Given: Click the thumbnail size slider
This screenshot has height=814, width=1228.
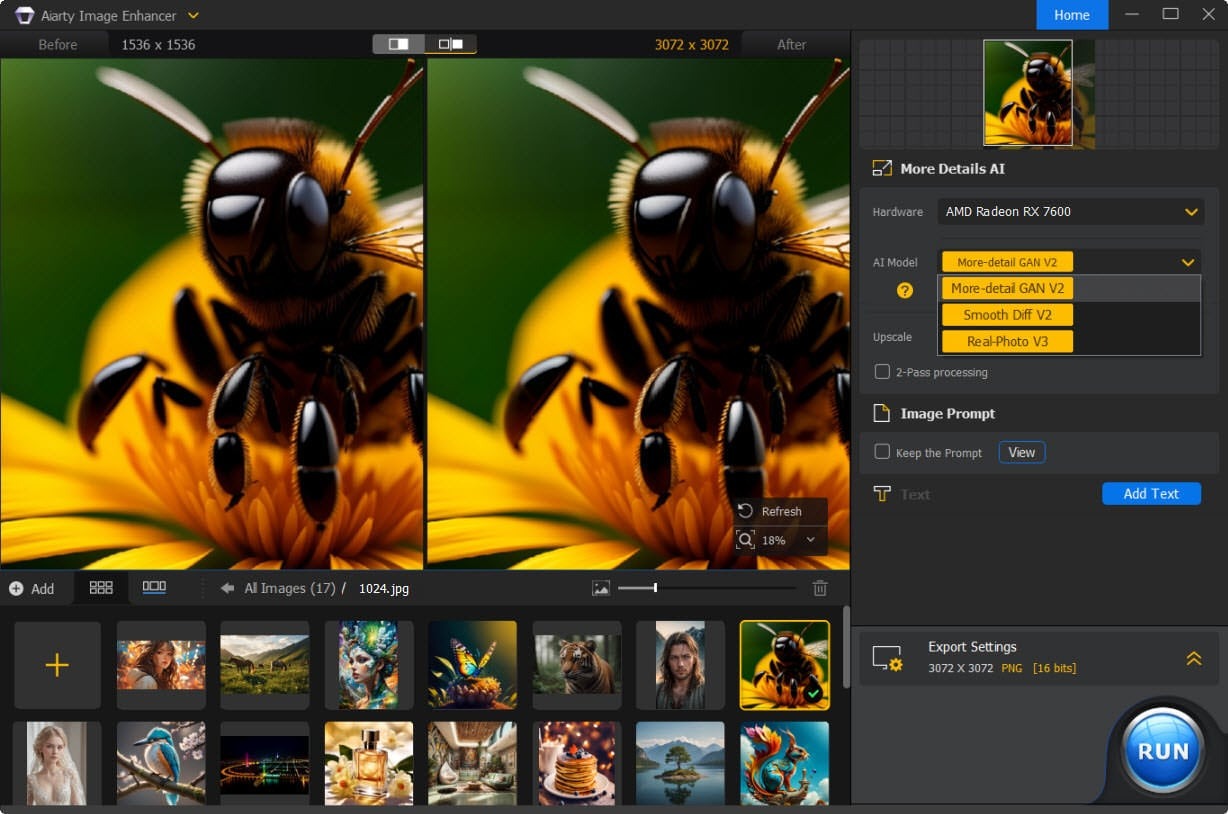Looking at the screenshot, I should tap(655, 588).
